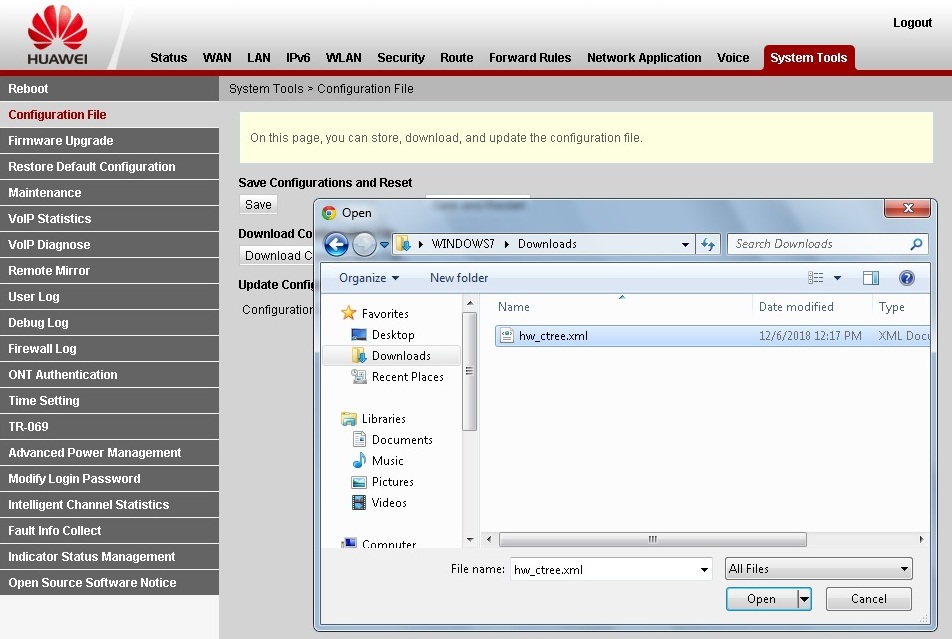
Task: Toggle the preview pane icon
Action: pos(870,278)
